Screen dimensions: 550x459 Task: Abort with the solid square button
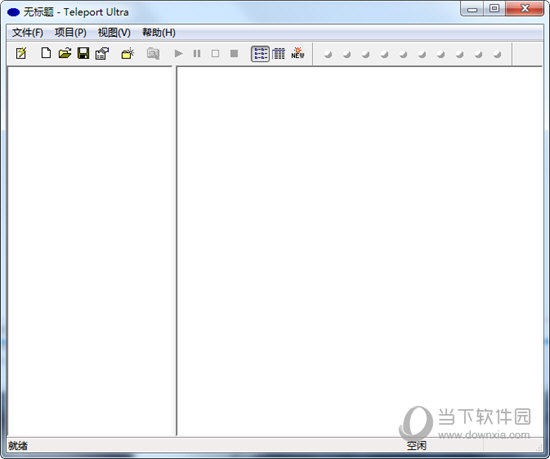click(x=234, y=53)
